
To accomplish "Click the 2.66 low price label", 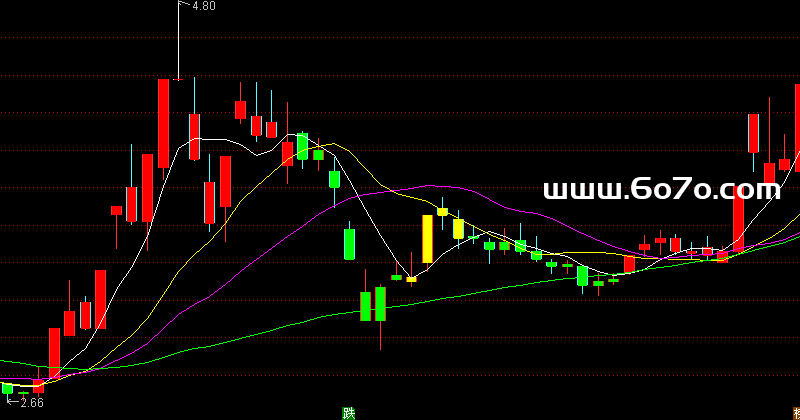I will pos(31,403).
